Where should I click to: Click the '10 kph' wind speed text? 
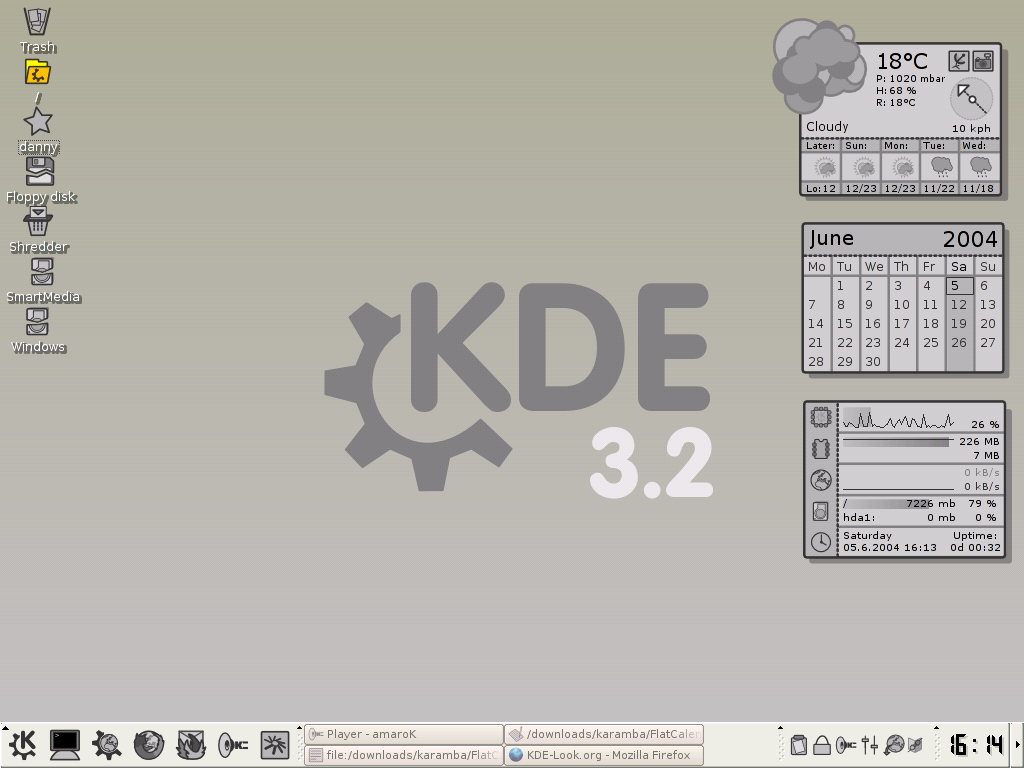[971, 128]
